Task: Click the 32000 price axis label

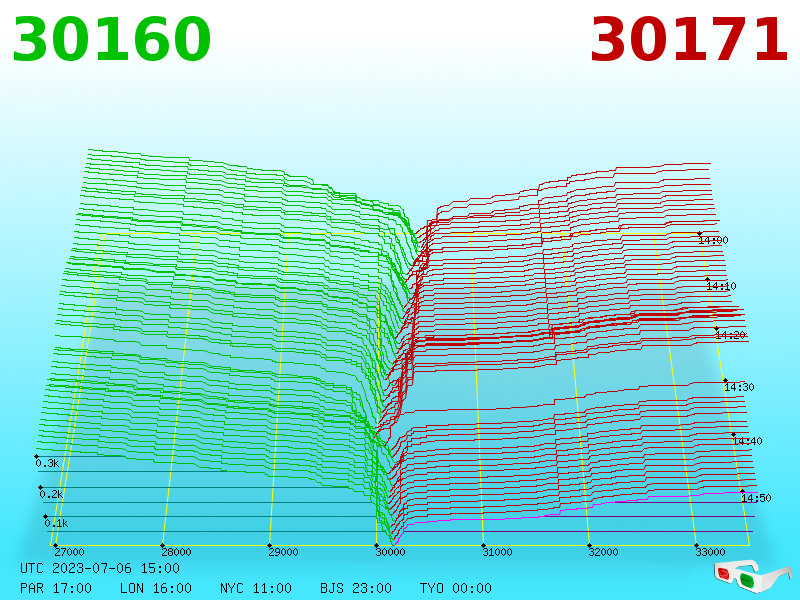Action: click(x=604, y=552)
